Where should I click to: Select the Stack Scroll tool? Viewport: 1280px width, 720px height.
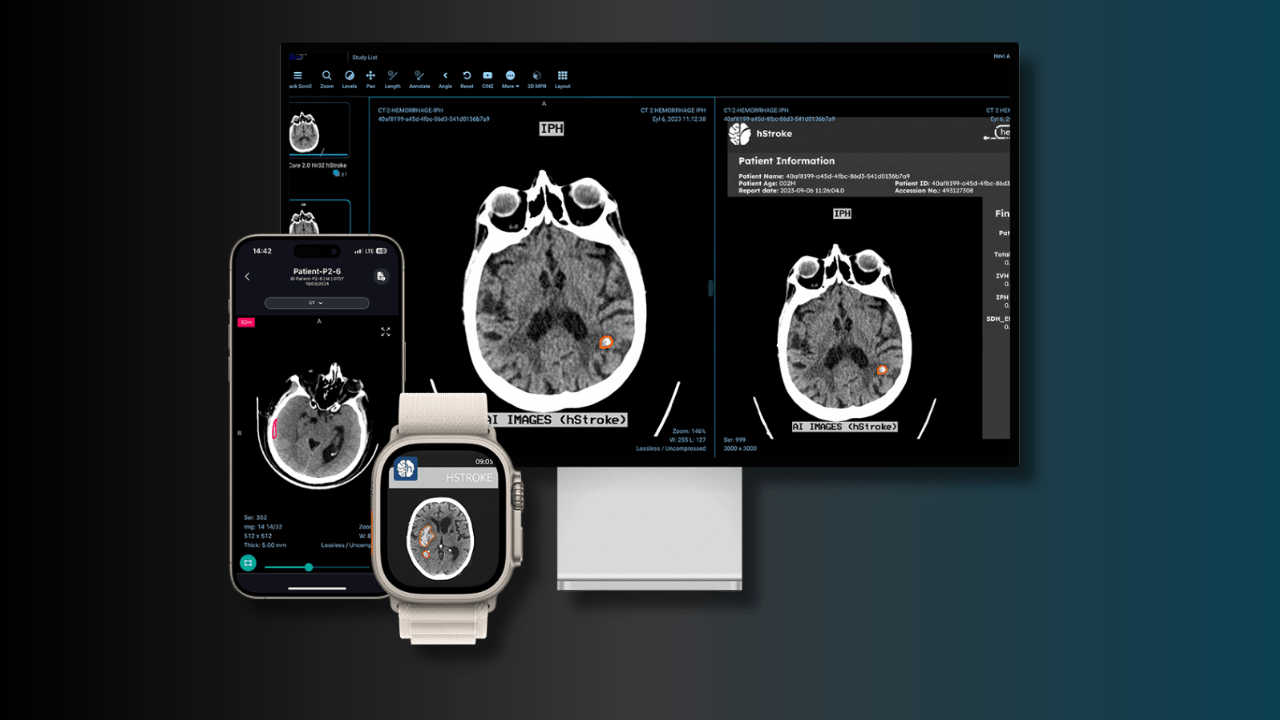[298, 76]
